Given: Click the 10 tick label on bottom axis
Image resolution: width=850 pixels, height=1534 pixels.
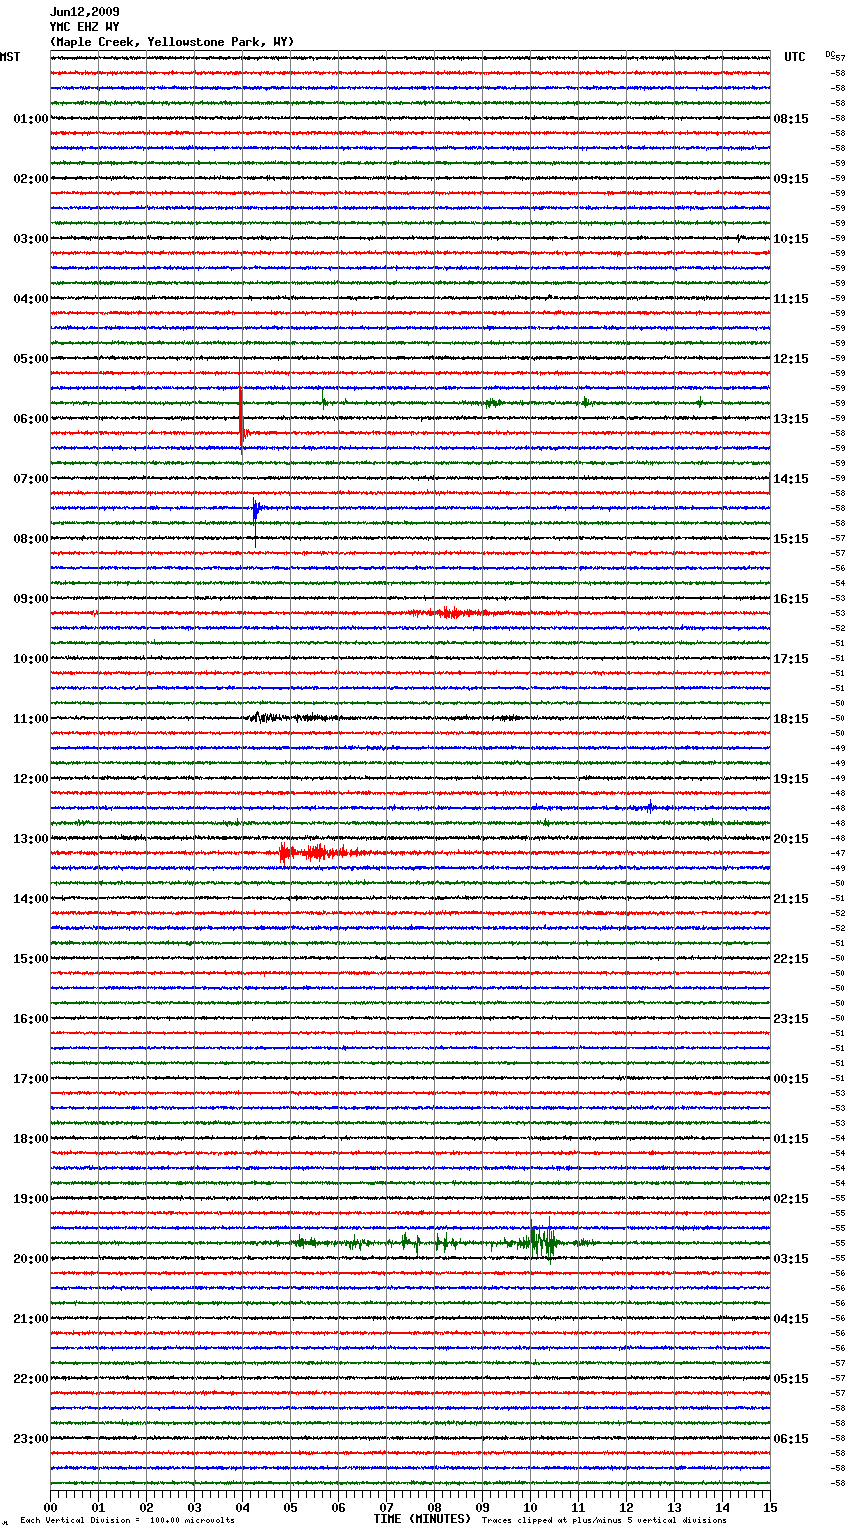Looking at the screenshot, I should [x=530, y=1507].
